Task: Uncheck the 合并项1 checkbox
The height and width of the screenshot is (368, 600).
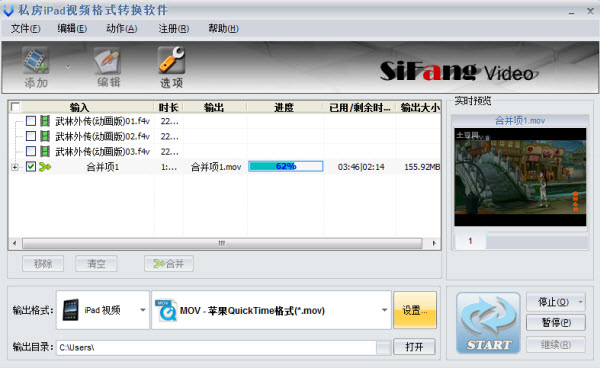Action: click(x=31, y=167)
